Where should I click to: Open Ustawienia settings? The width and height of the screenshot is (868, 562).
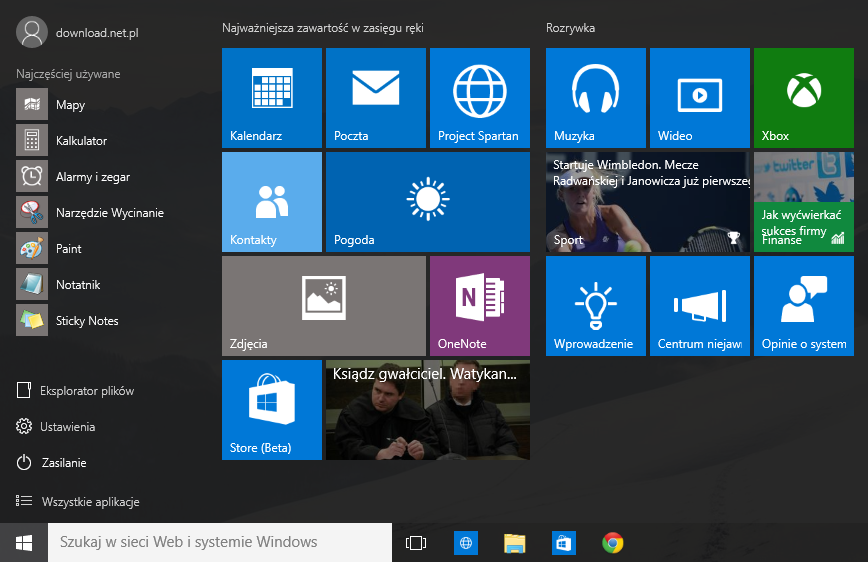pyautogui.click(x=55, y=426)
